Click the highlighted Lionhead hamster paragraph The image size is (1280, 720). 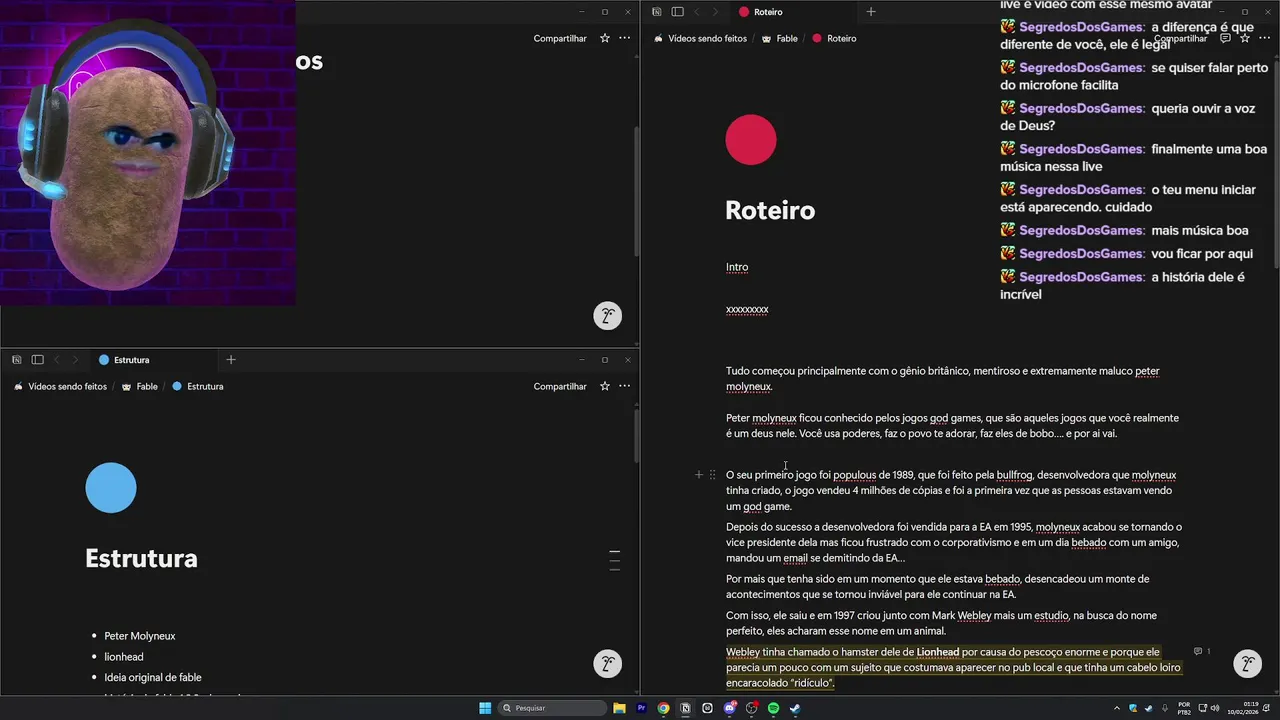pyautogui.click(x=954, y=667)
